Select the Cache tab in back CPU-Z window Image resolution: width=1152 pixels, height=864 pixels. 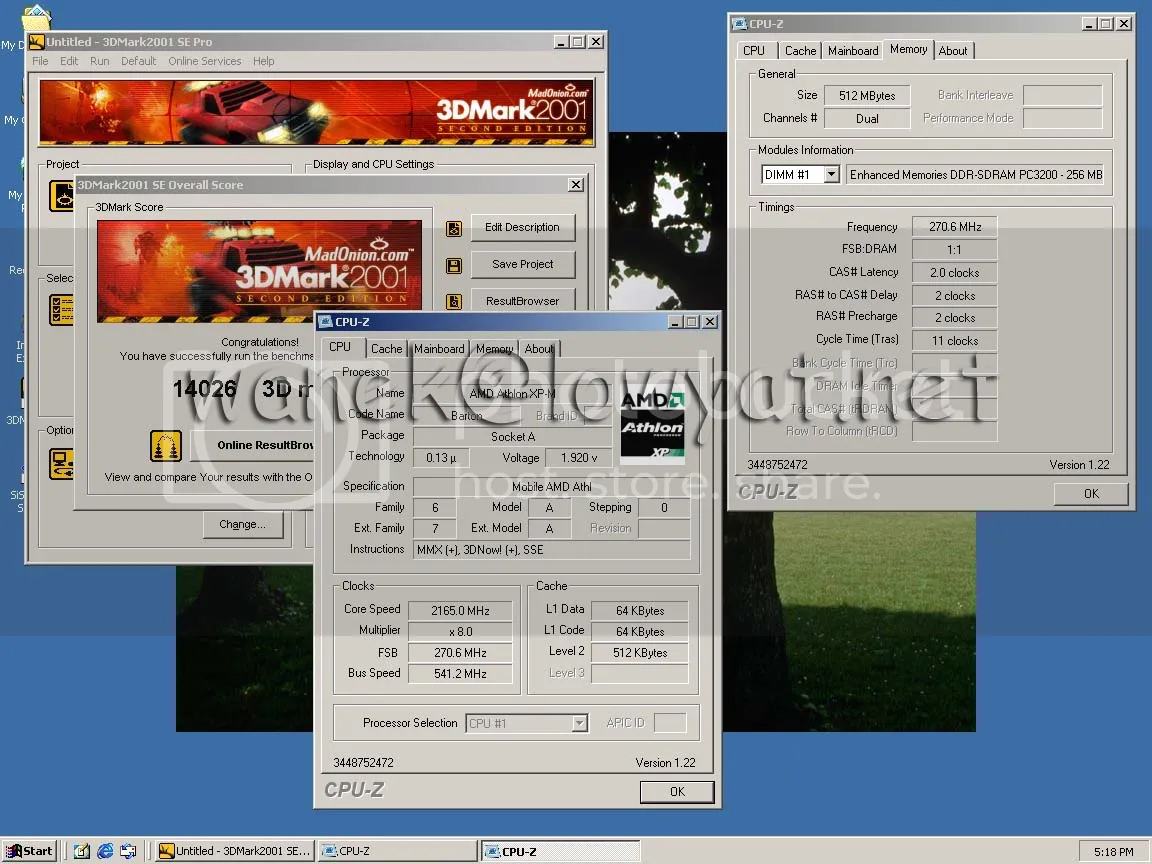[x=800, y=51]
